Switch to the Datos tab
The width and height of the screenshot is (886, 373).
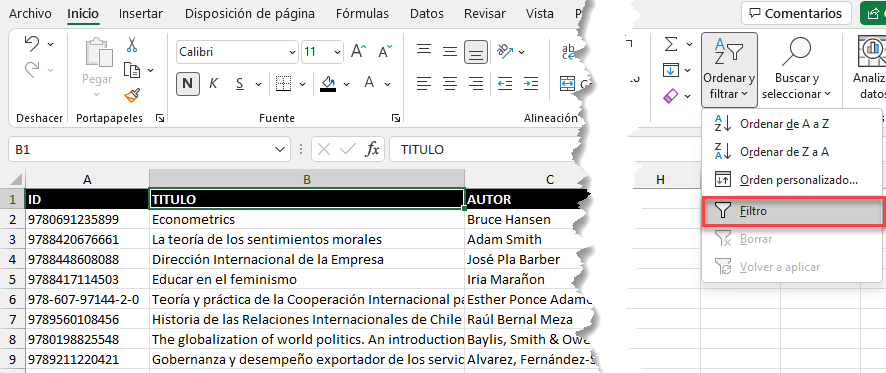[427, 14]
